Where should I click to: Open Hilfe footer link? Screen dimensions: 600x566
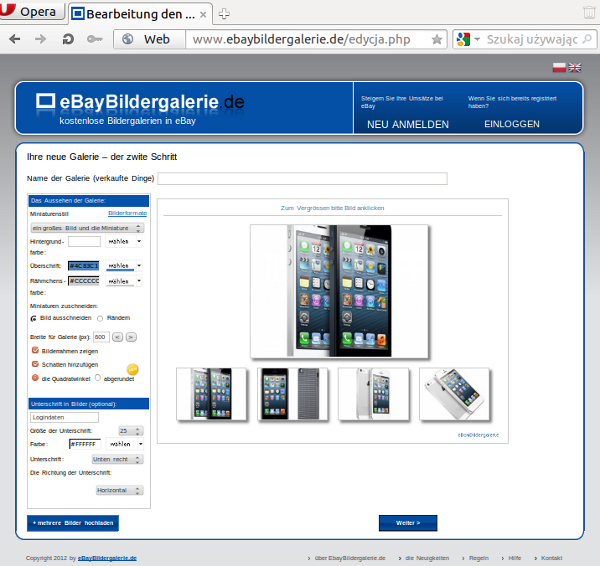pyautogui.click(x=515, y=558)
